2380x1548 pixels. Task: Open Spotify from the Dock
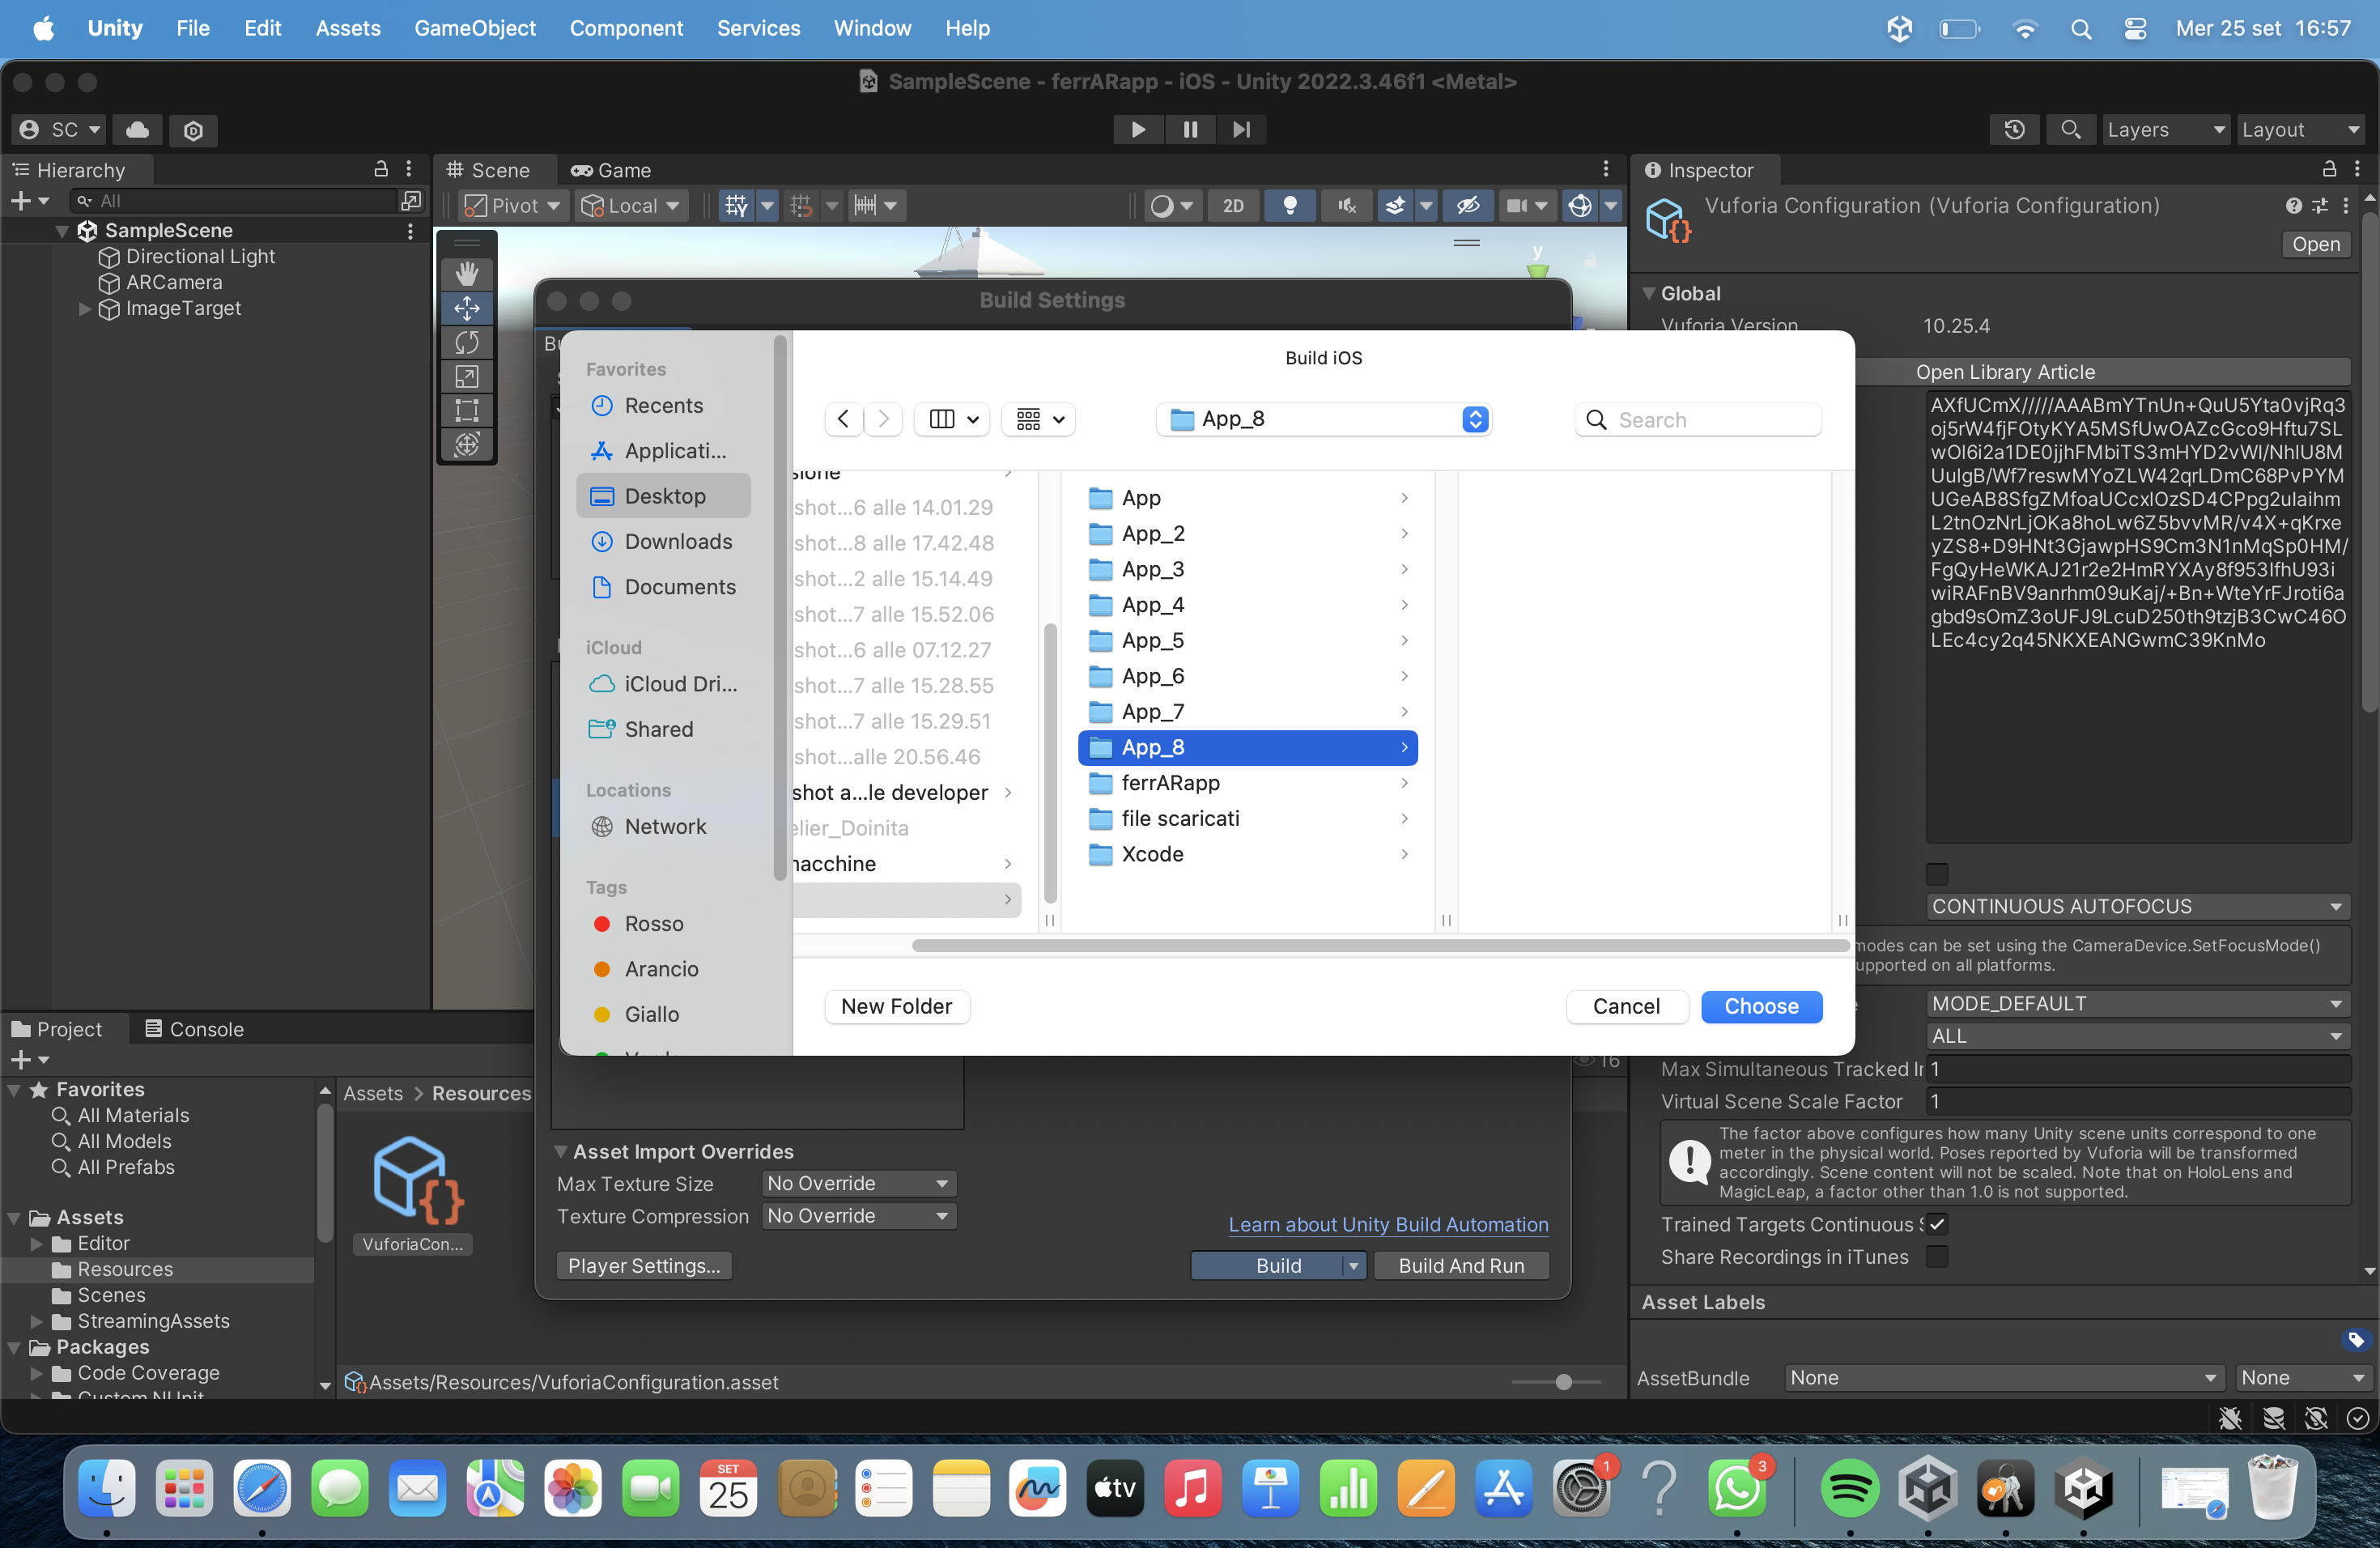coord(1849,1487)
